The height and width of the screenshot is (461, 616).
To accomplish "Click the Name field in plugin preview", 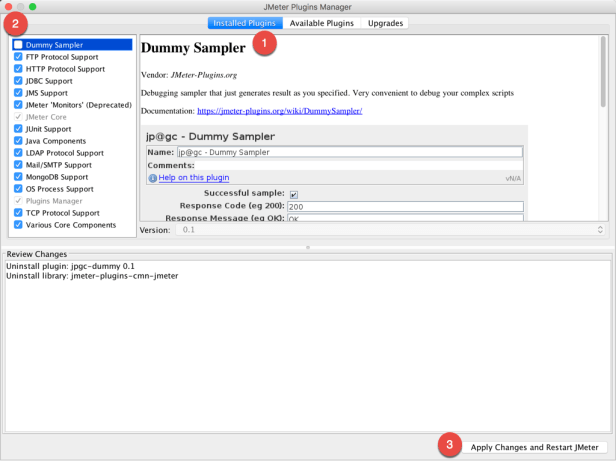I will (350, 152).
